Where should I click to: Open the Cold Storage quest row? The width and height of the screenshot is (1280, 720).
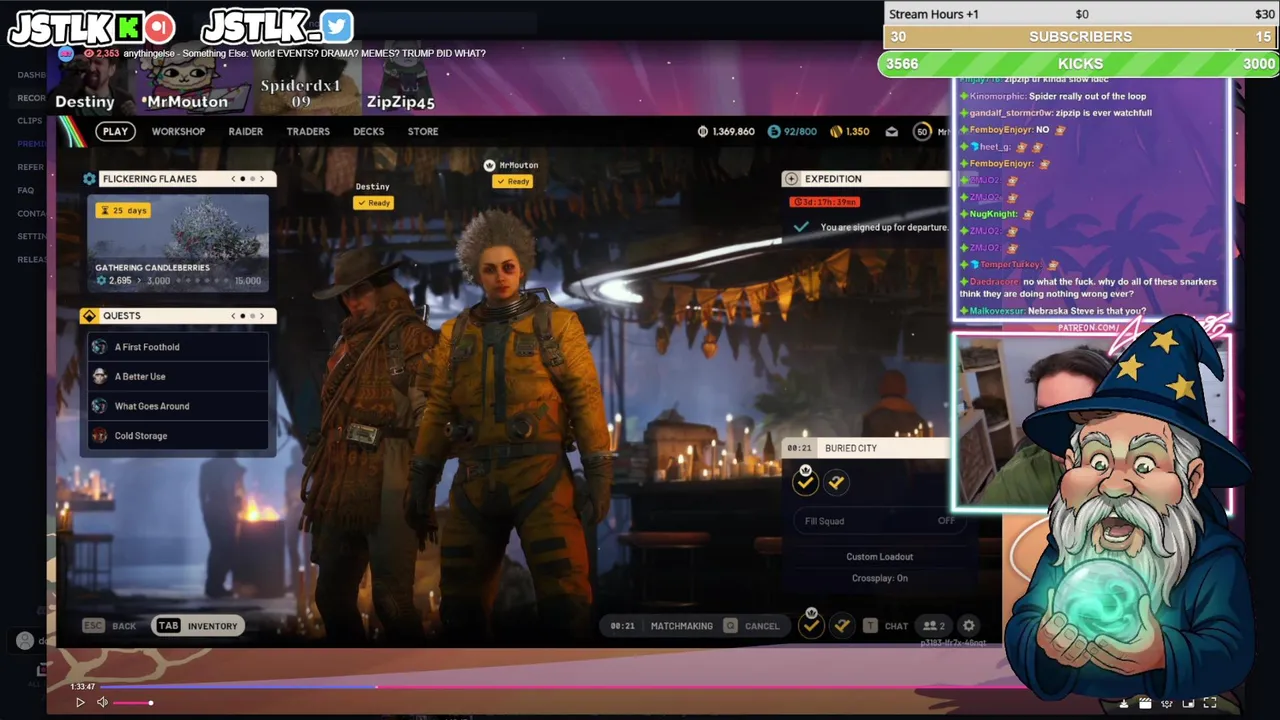177,436
